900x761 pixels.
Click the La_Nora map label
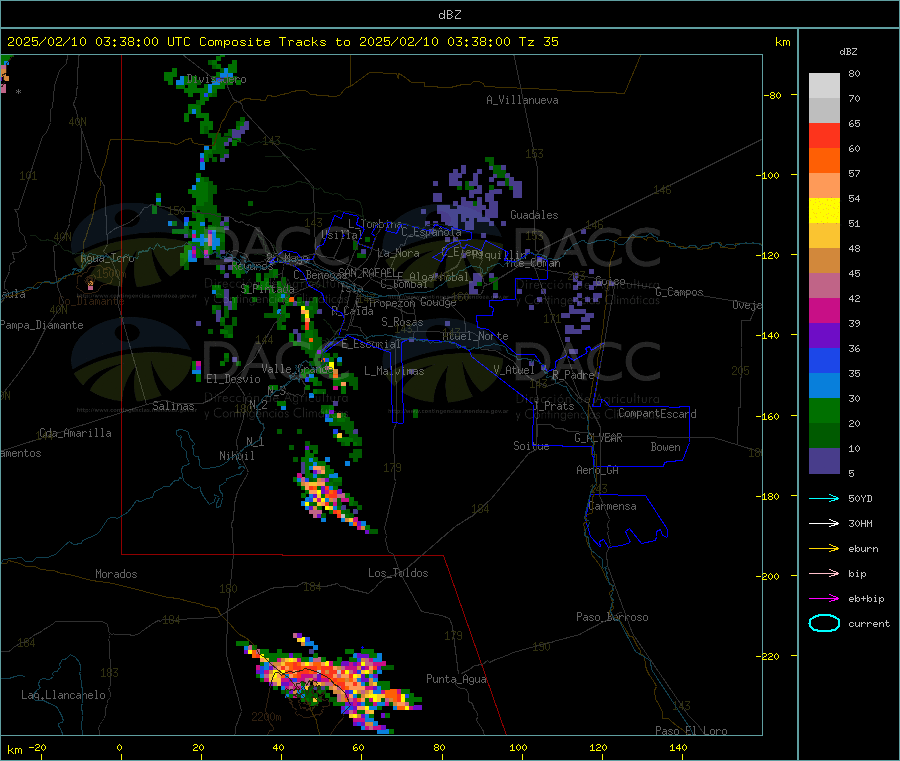pyautogui.click(x=398, y=253)
